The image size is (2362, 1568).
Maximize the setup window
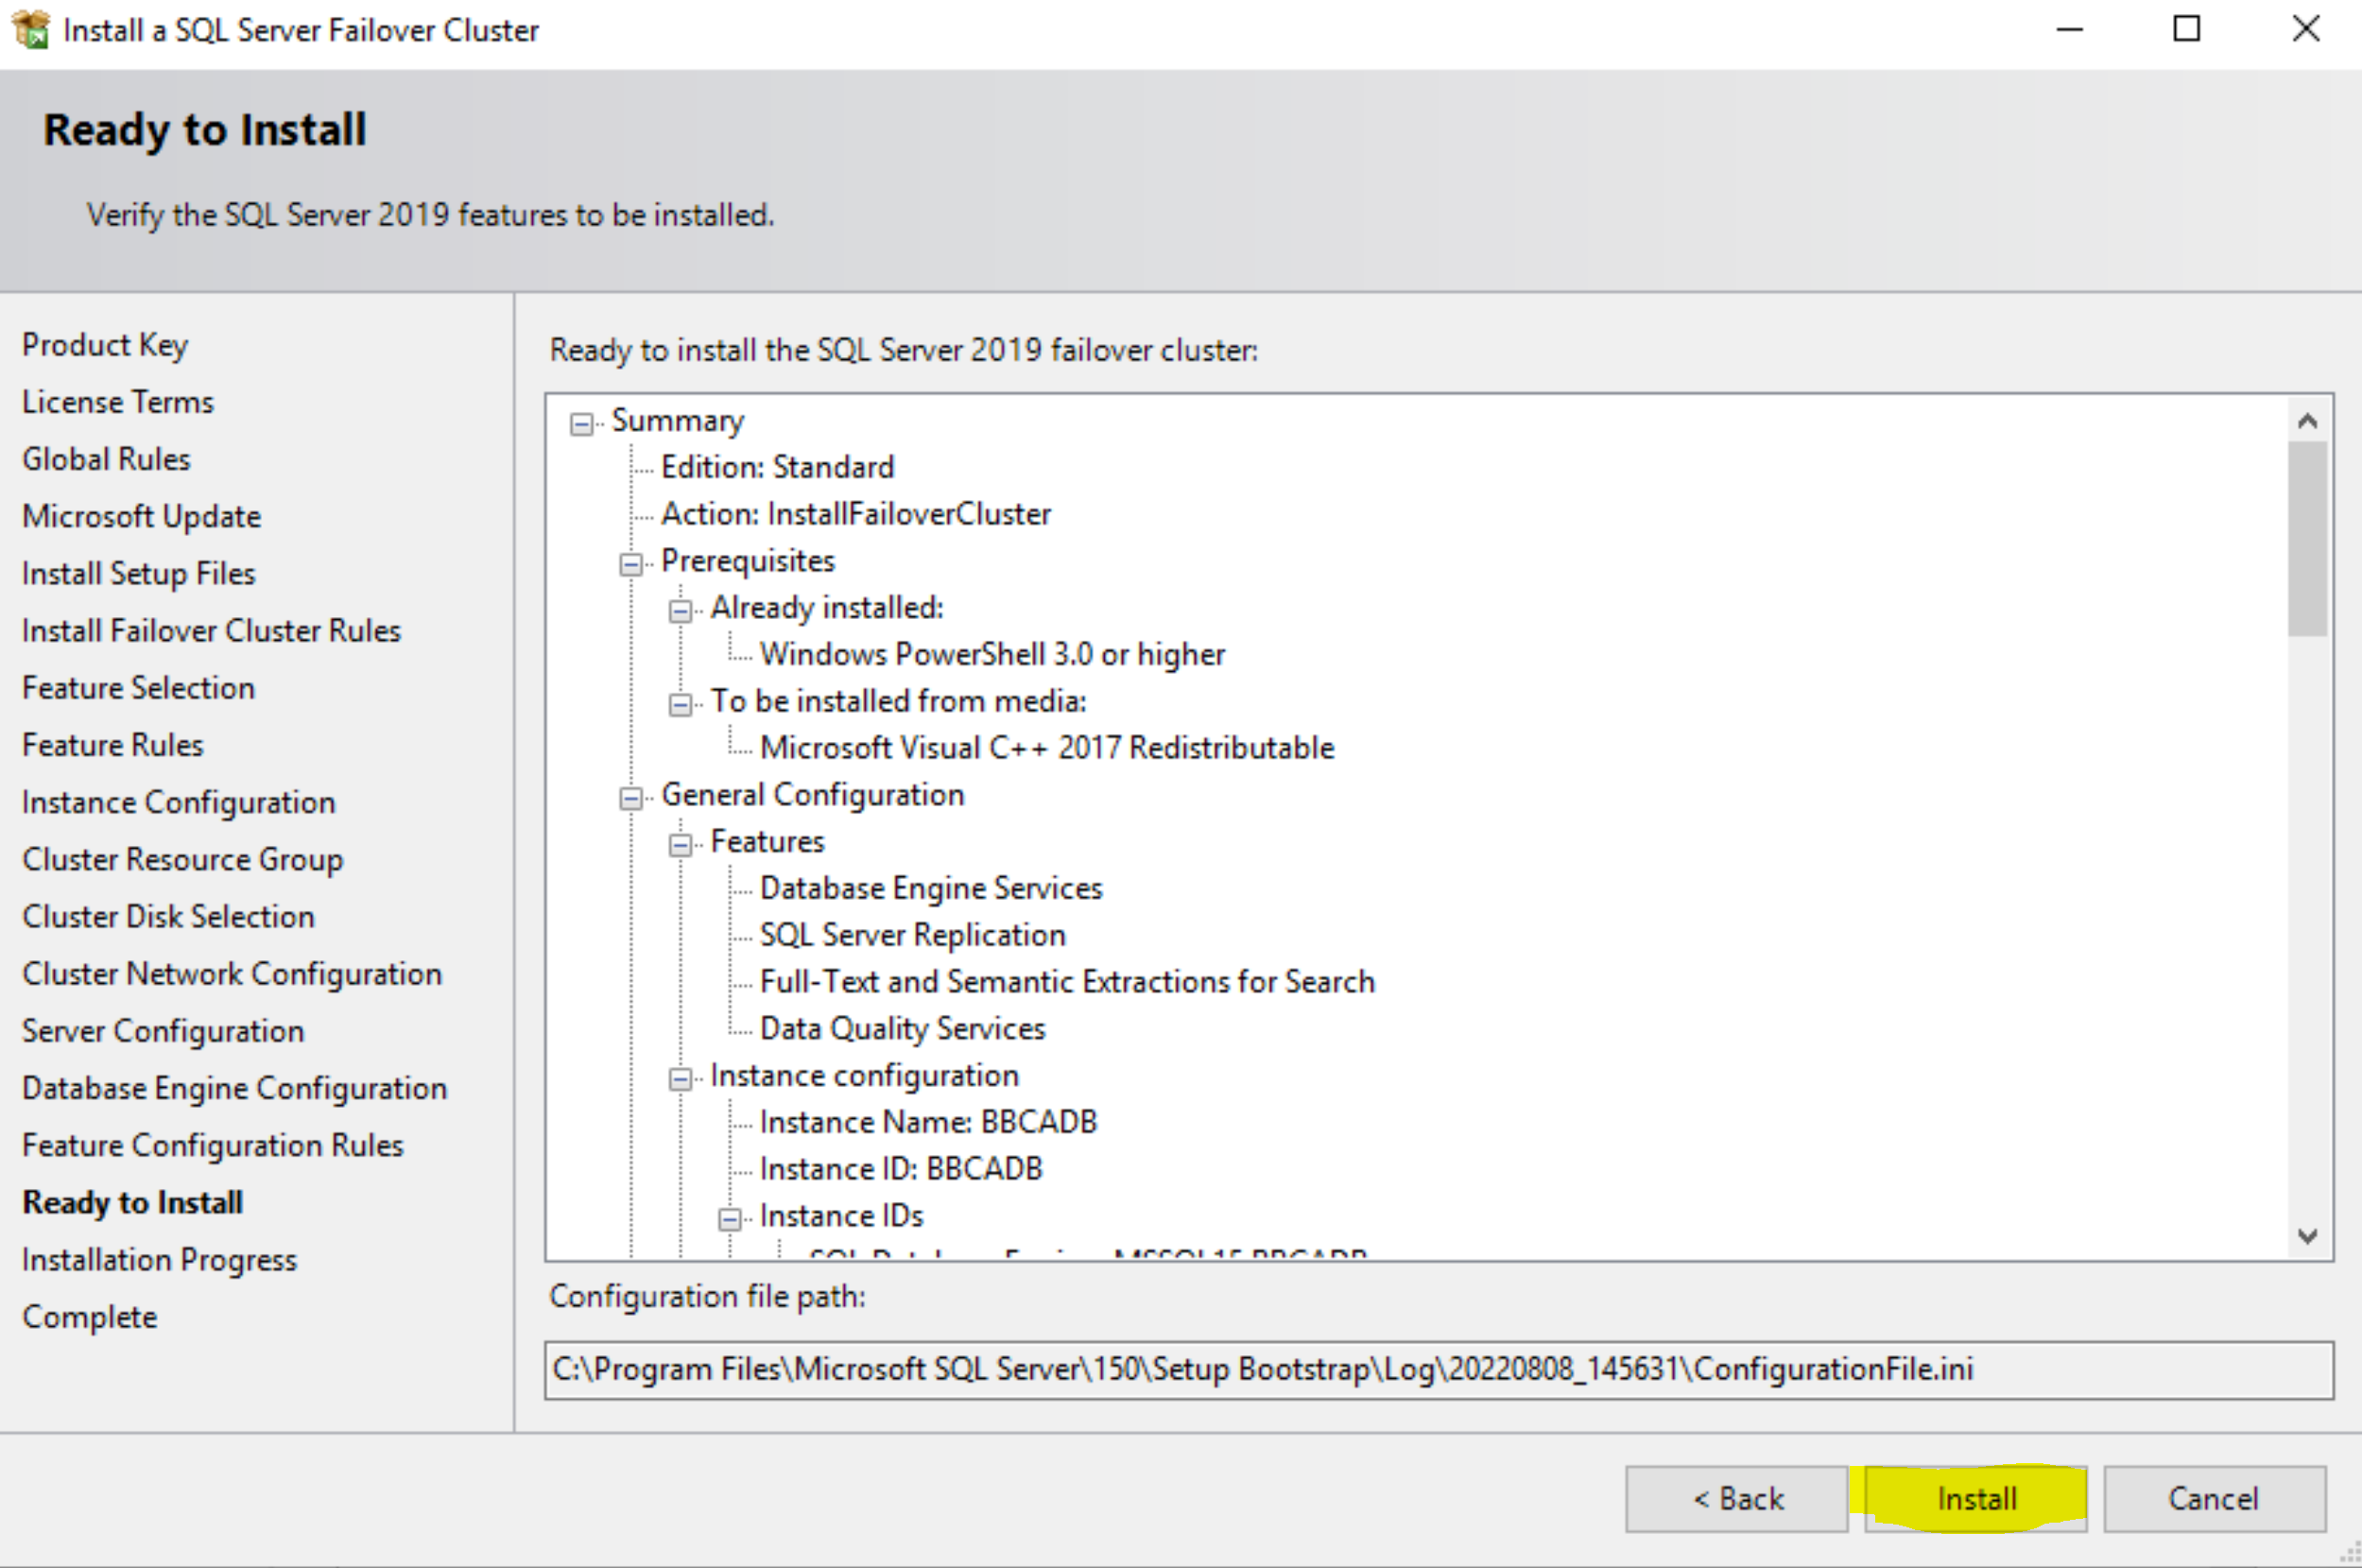[x=2187, y=29]
